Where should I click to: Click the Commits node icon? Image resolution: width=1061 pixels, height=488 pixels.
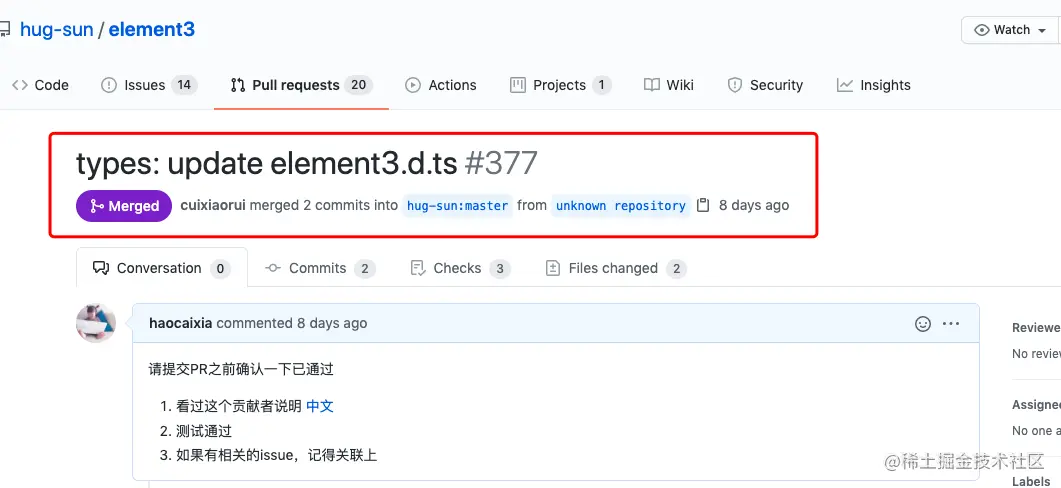273,268
